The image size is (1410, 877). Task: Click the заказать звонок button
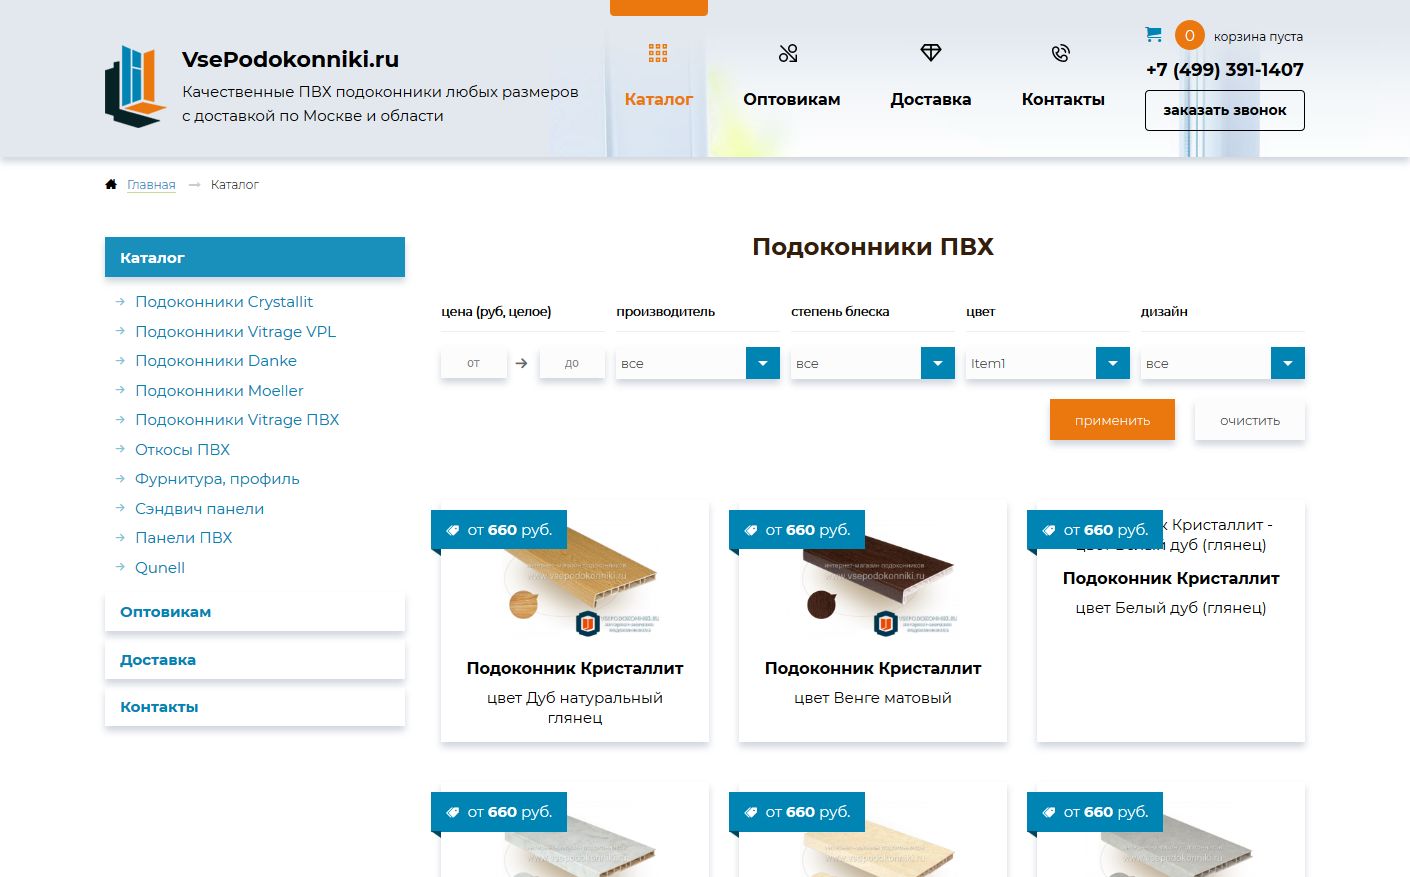1225,111
